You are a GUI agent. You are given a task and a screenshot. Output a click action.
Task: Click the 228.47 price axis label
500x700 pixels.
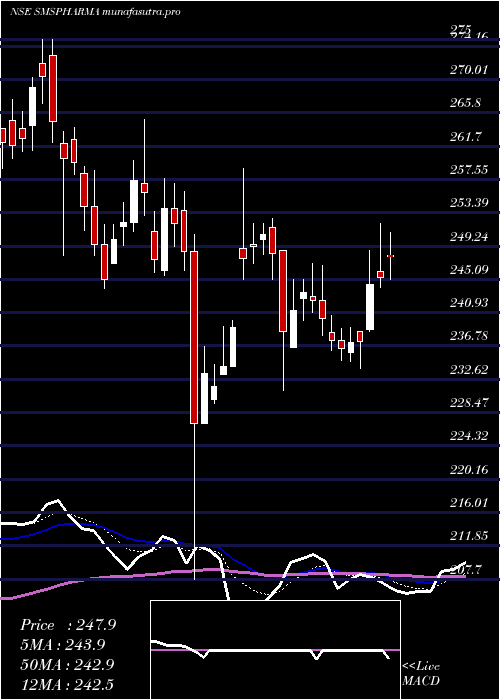[x=469, y=403]
